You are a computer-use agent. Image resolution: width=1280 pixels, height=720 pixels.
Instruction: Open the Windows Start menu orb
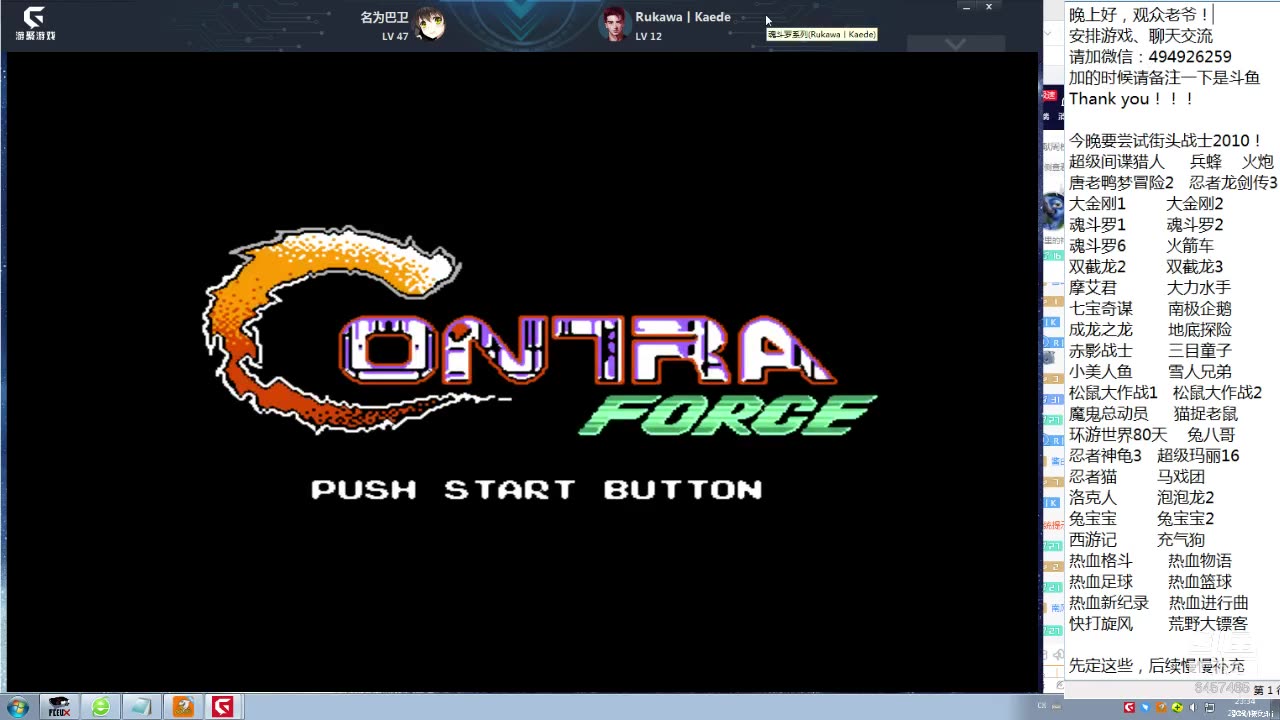point(17,707)
